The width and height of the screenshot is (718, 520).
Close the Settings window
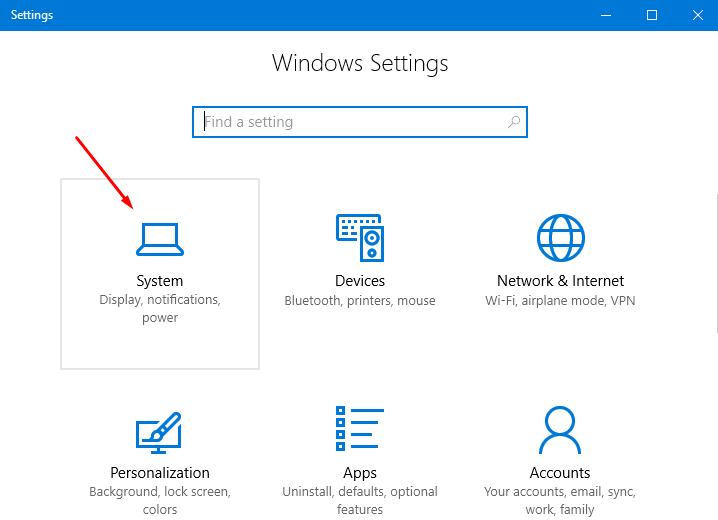697,15
